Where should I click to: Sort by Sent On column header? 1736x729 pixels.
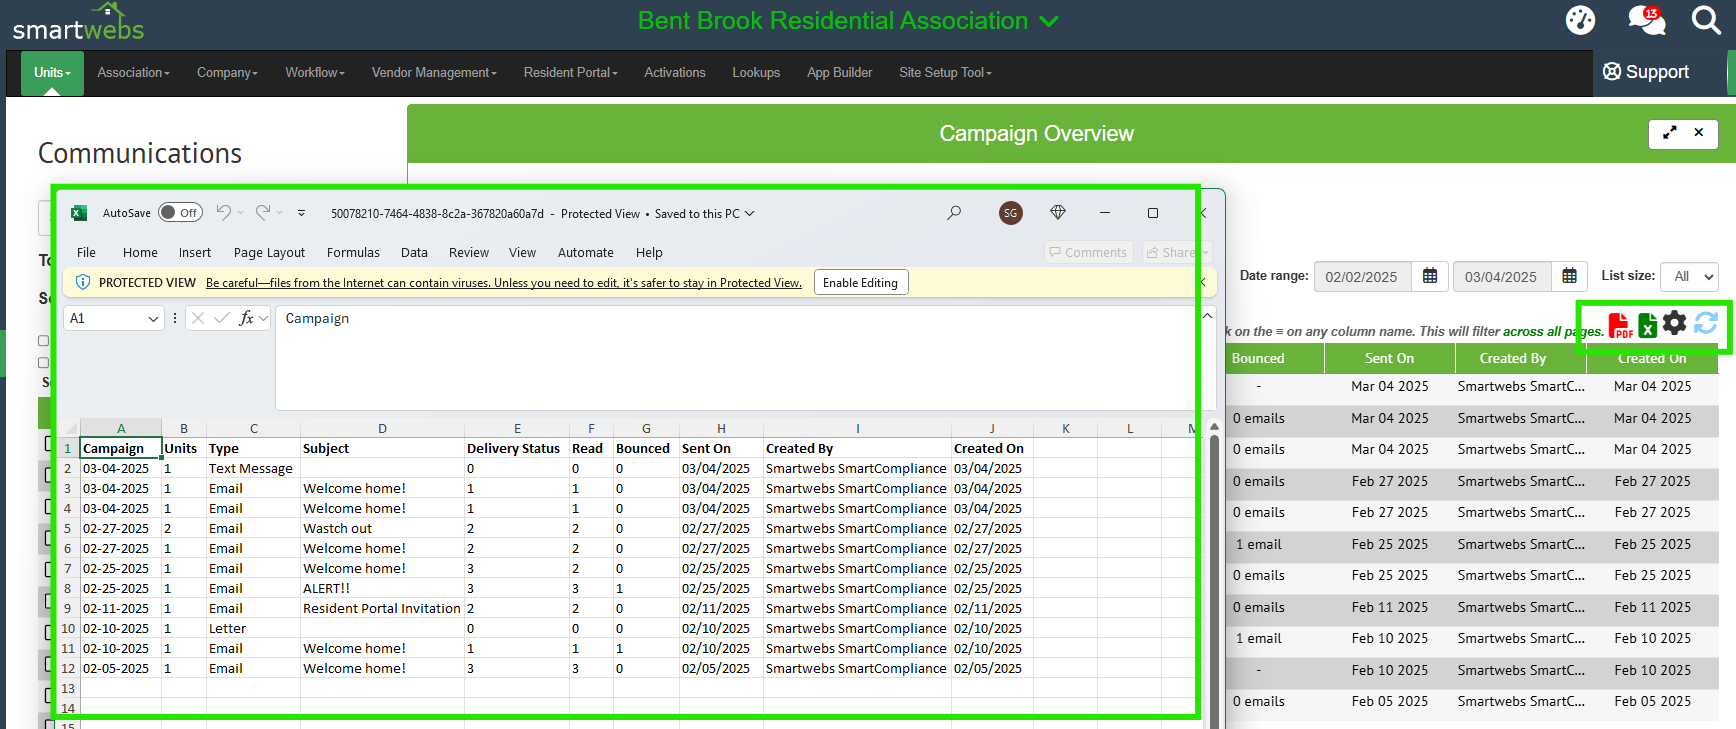[x=1390, y=359]
